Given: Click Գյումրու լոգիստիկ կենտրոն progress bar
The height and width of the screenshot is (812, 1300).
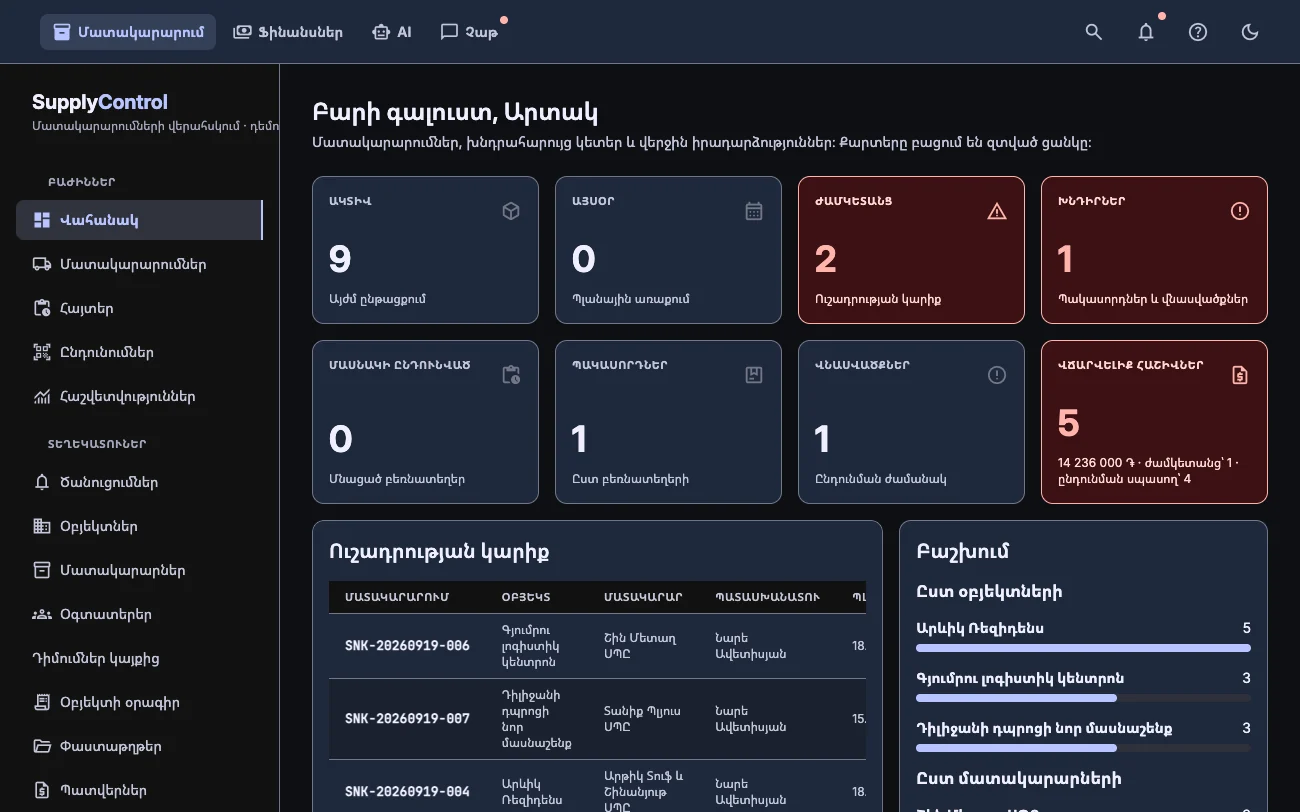Looking at the screenshot, I should 1083,698.
